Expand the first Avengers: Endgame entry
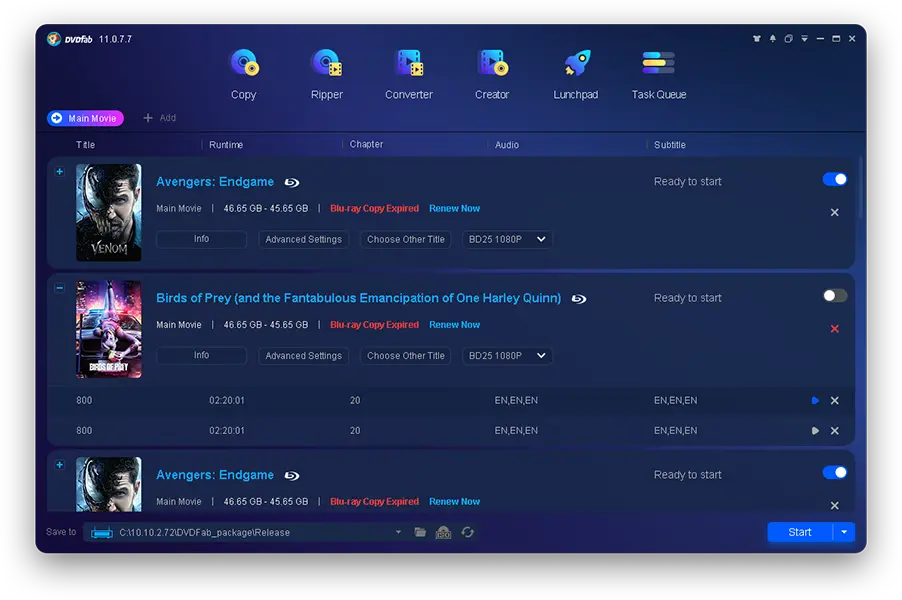 pos(59,171)
